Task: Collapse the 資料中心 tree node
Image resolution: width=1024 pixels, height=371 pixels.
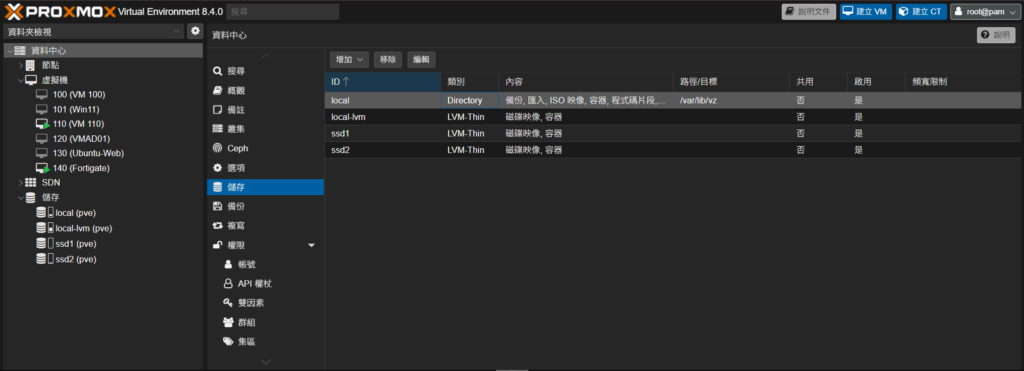Action: coord(9,51)
